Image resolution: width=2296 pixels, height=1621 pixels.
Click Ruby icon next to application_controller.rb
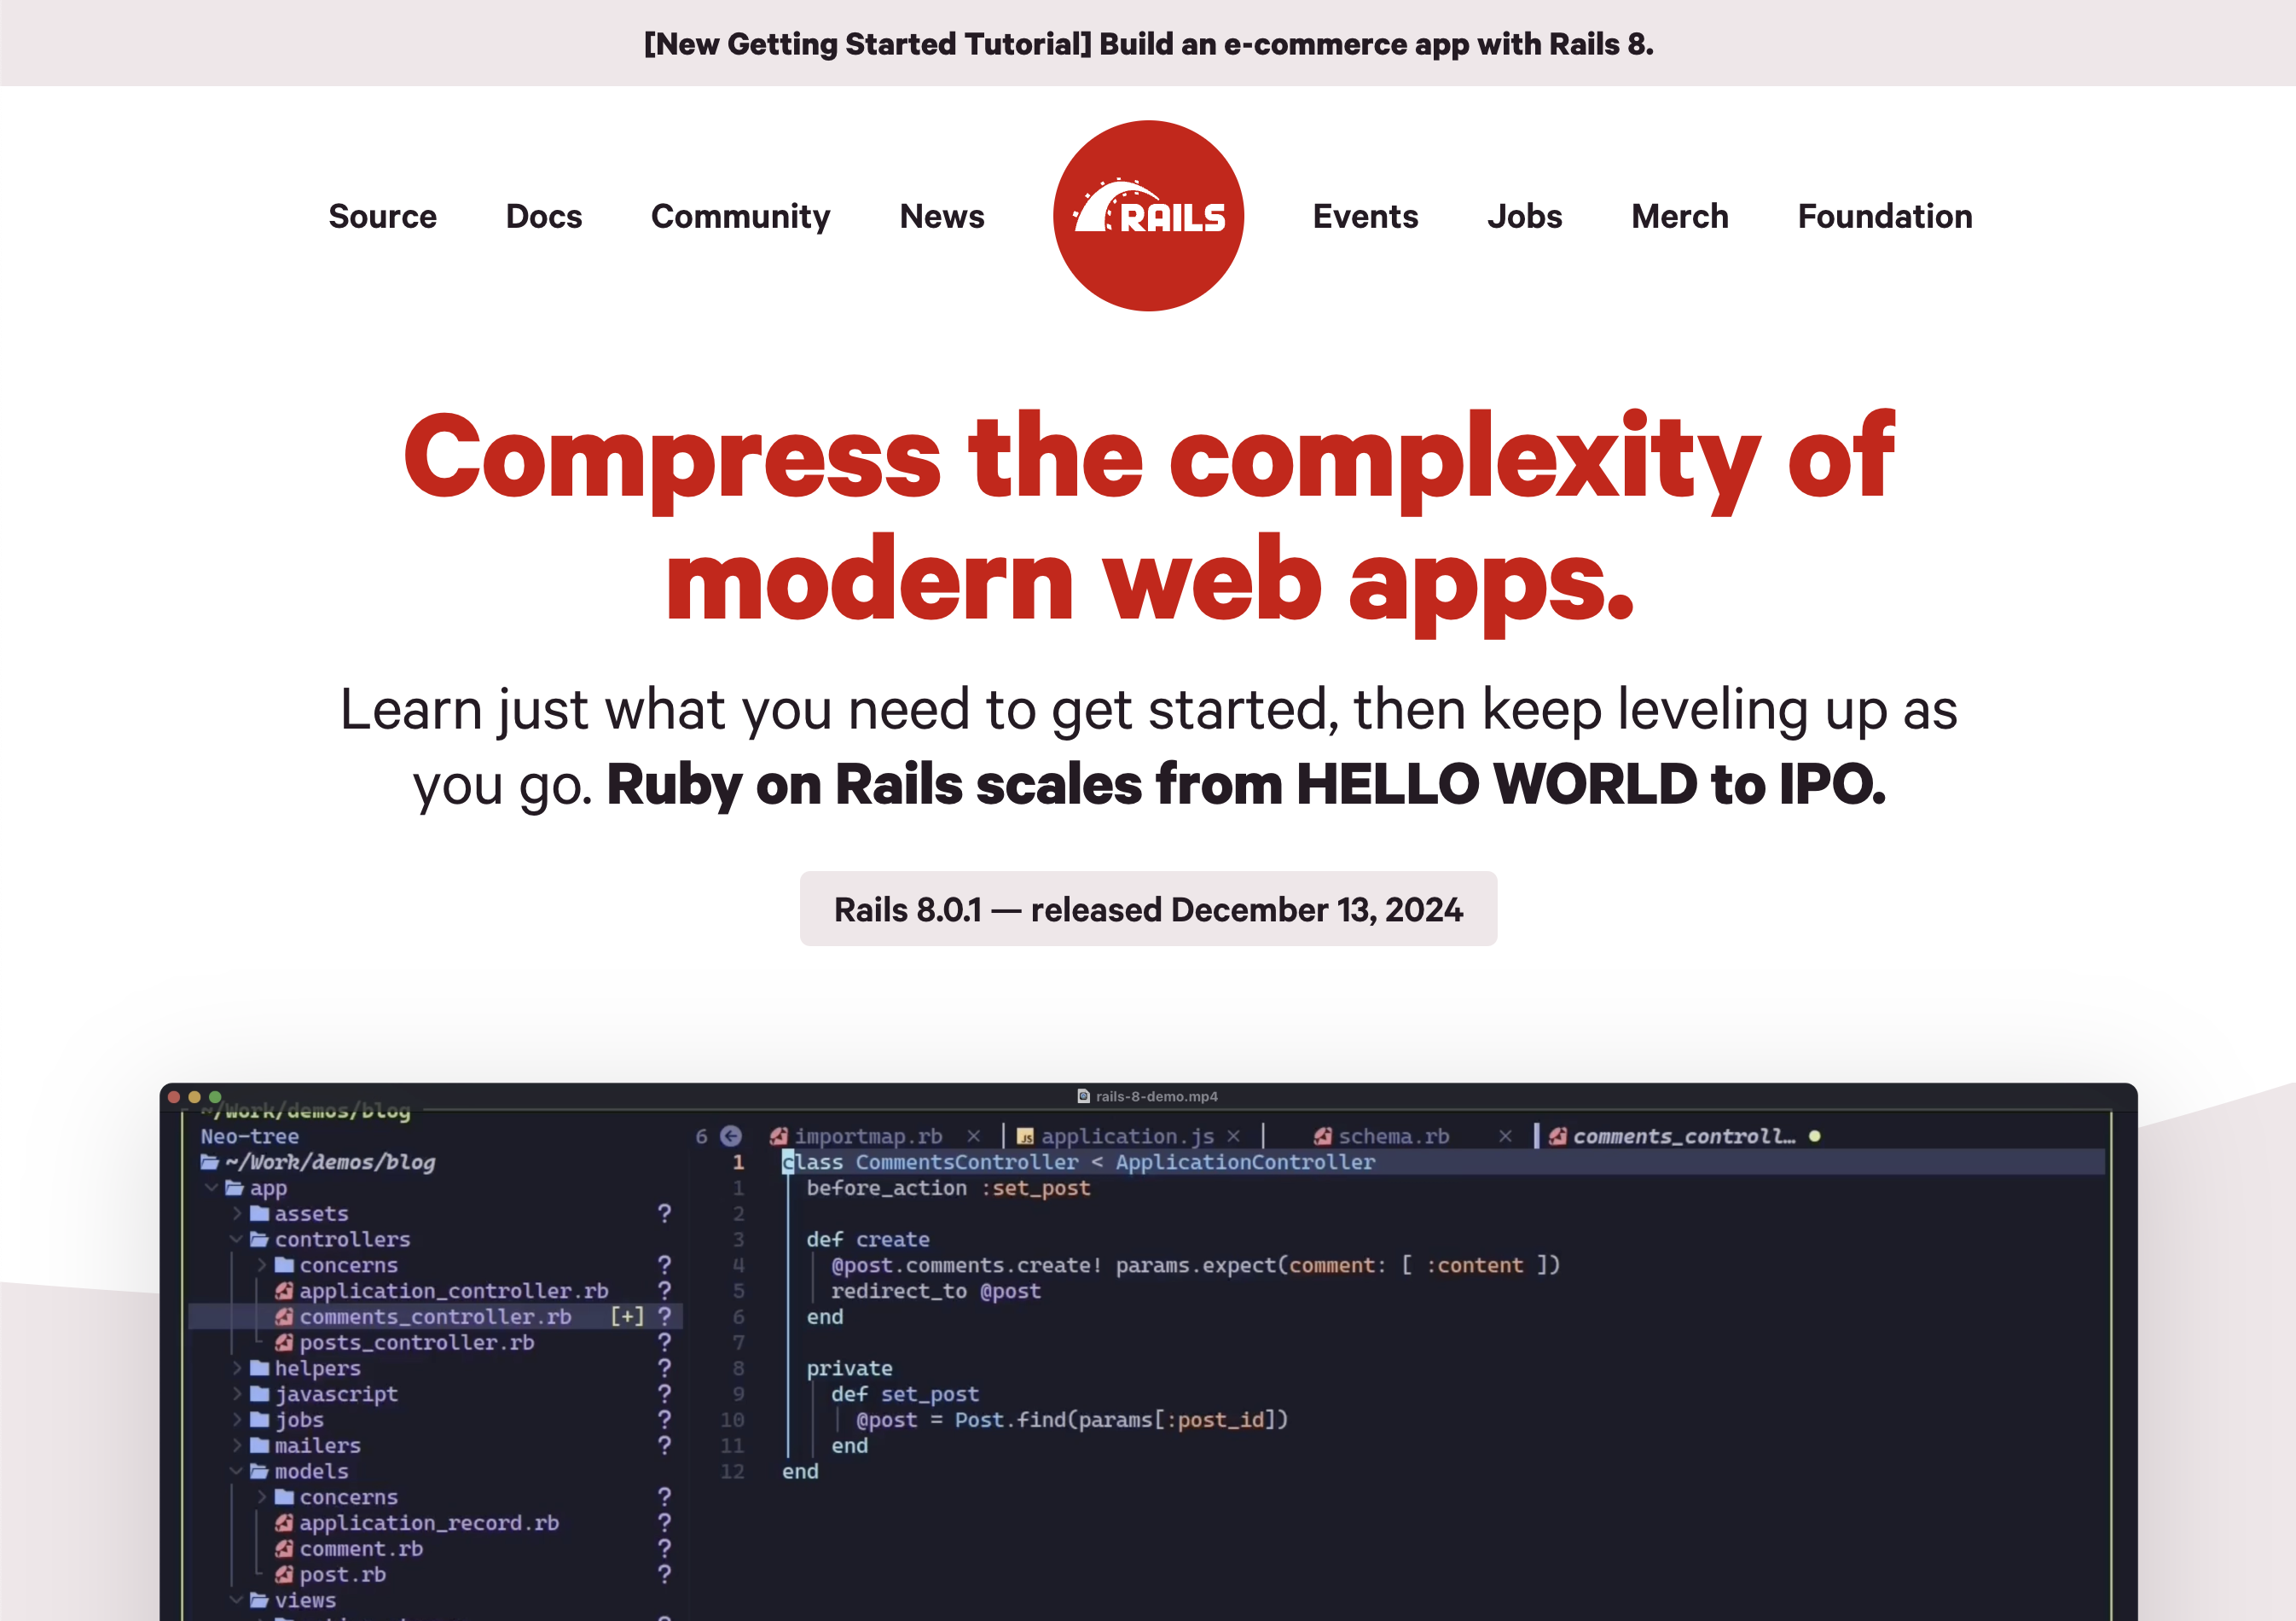[x=284, y=1291]
